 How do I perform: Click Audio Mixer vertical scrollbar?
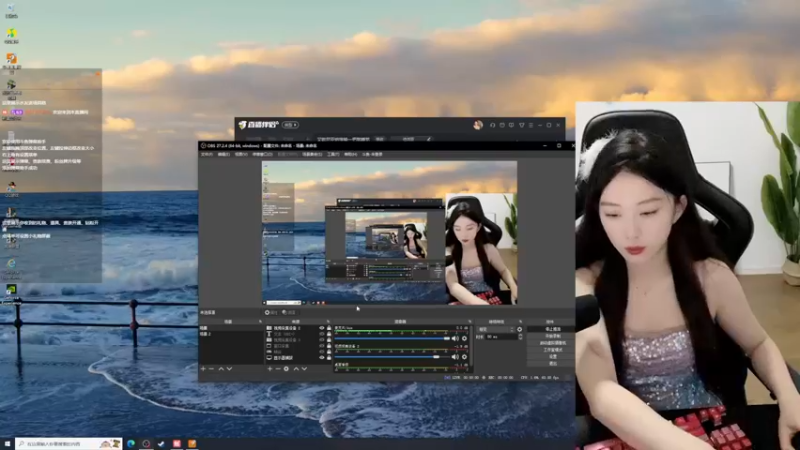coord(471,345)
